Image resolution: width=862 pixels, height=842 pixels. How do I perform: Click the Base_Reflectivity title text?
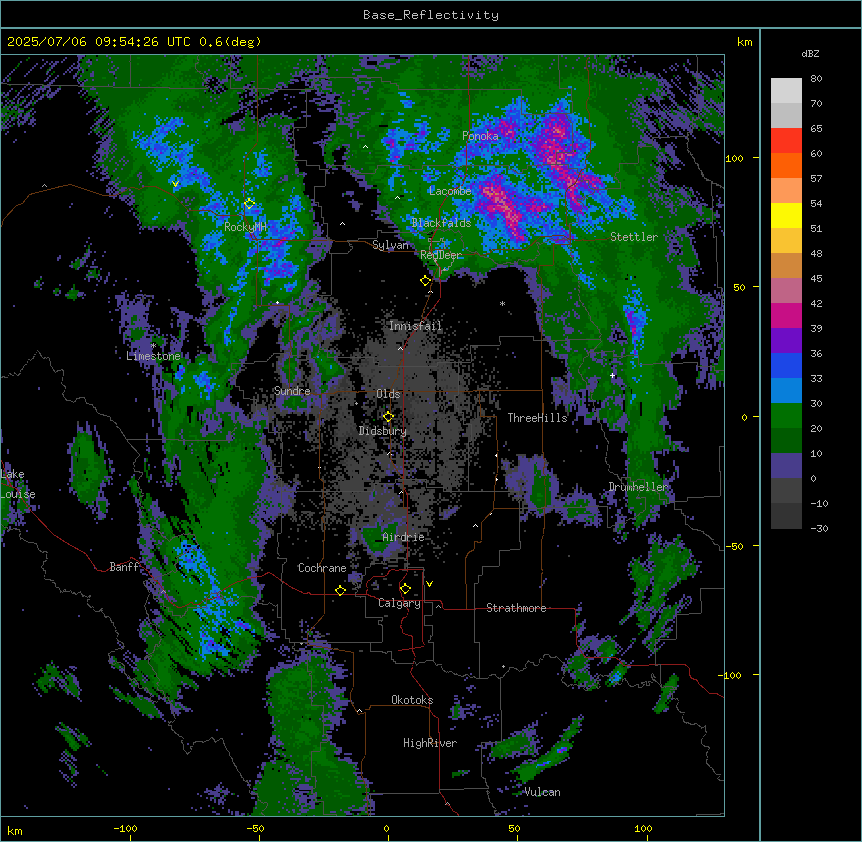431,15
